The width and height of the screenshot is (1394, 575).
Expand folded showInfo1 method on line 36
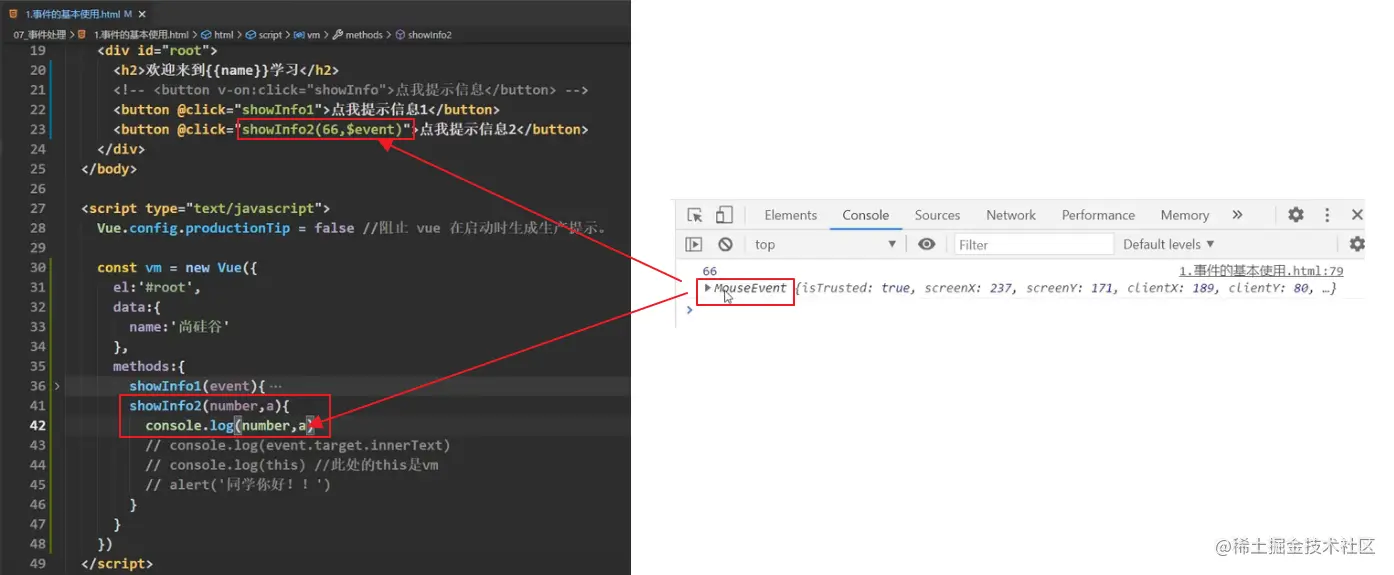point(57,386)
